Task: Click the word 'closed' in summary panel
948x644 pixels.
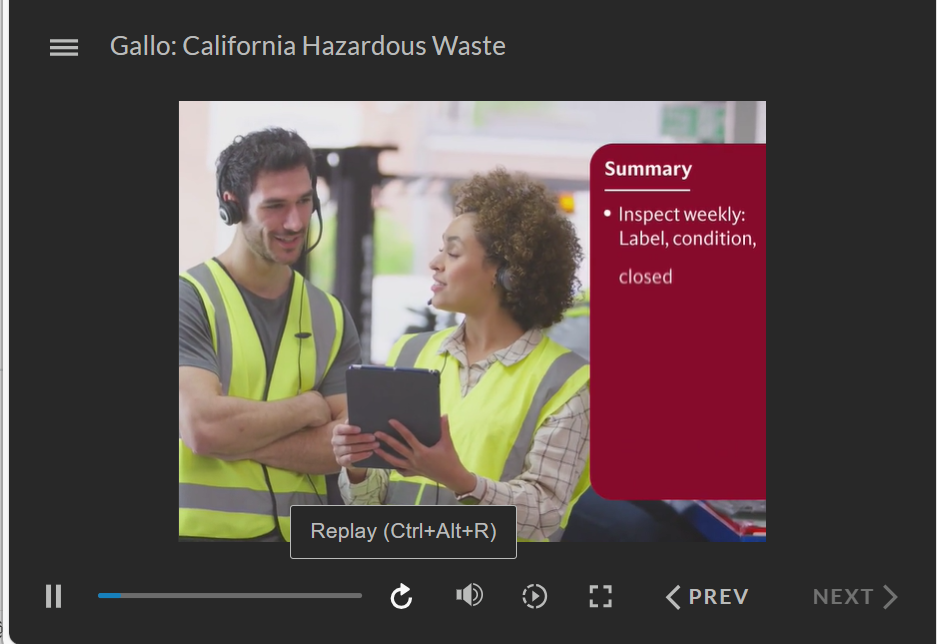Action: click(645, 277)
